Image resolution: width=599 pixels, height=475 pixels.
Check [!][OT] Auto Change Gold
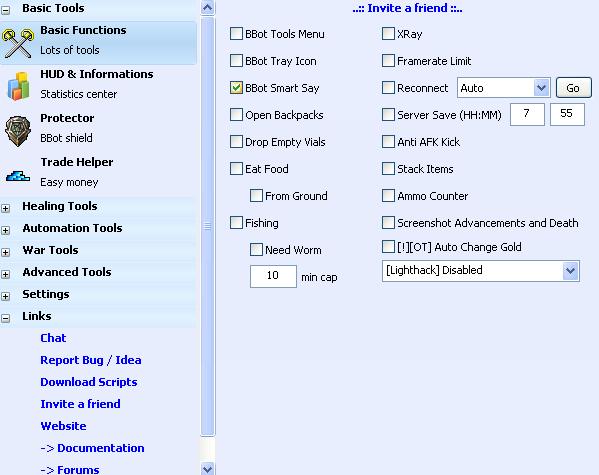(x=388, y=246)
